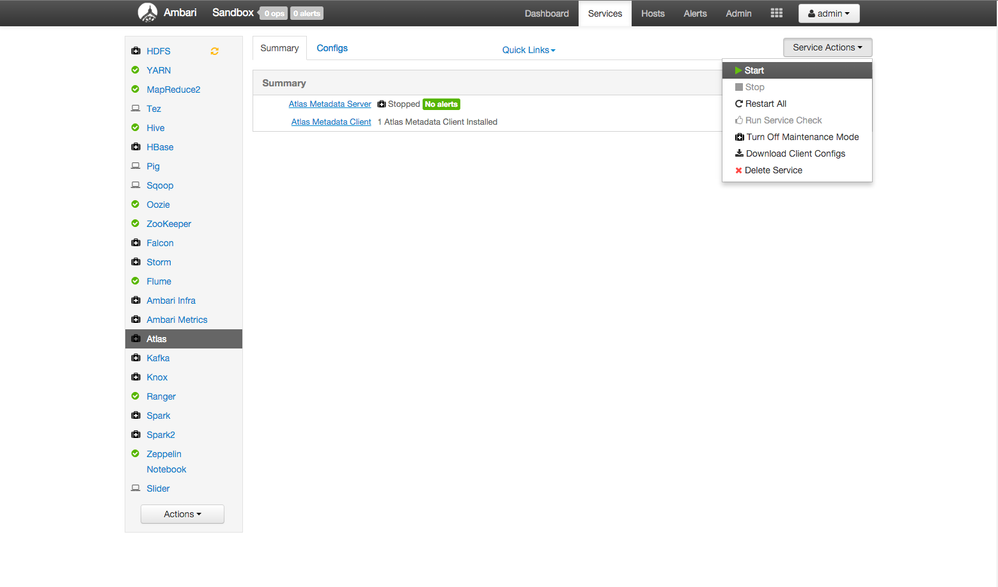Click maintenance icon beside Stopped status
This screenshot has width=998, height=587.
[381, 104]
